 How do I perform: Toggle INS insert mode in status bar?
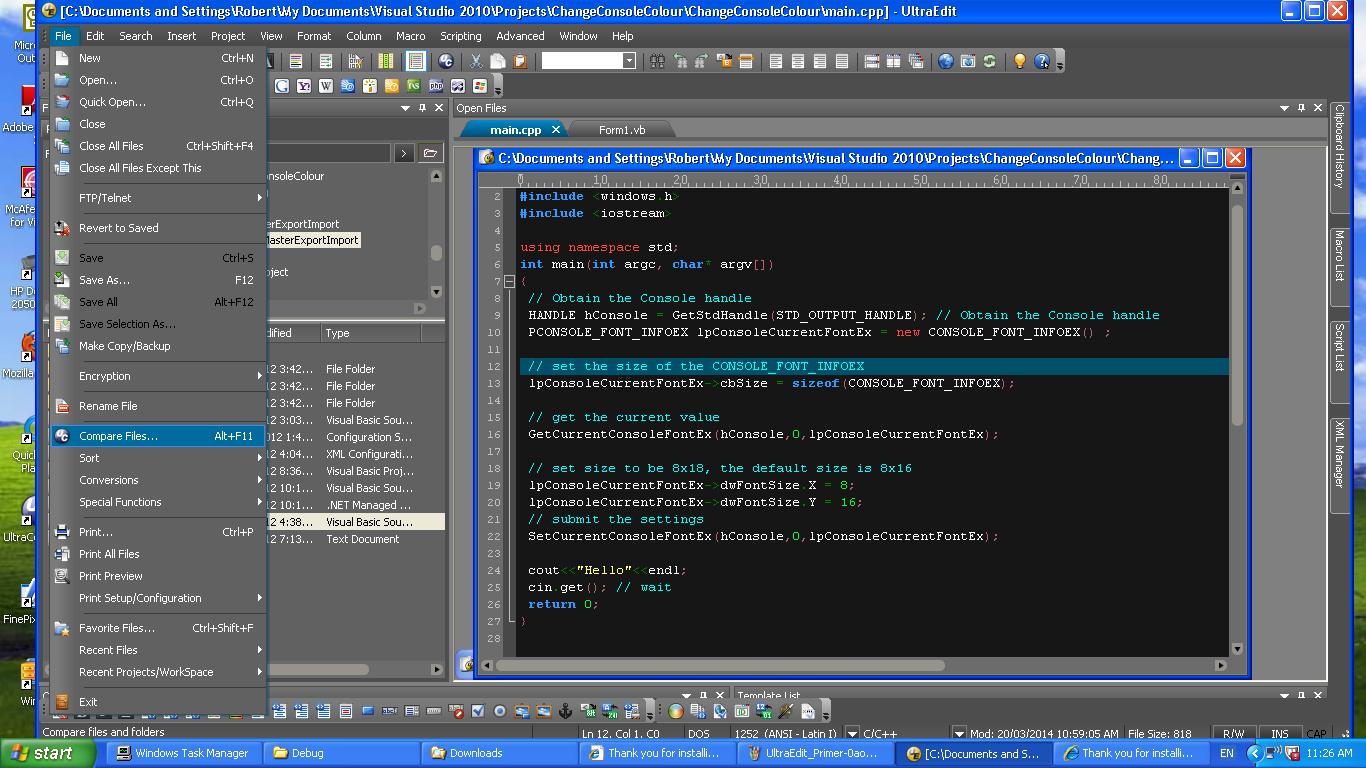coord(1279,733)
